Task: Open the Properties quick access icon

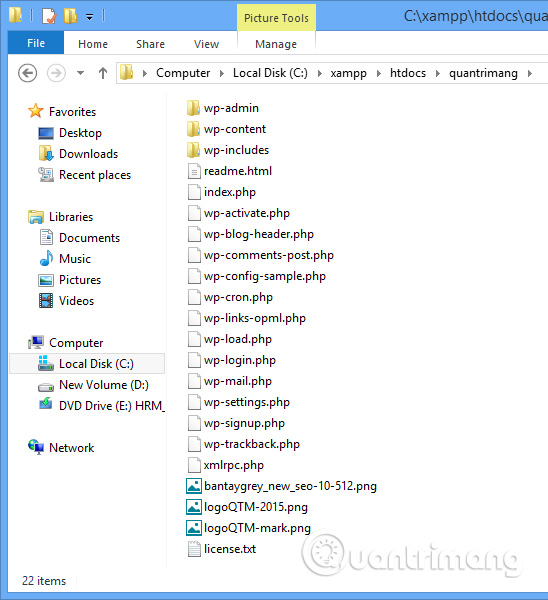Action: tap(49, 16)
